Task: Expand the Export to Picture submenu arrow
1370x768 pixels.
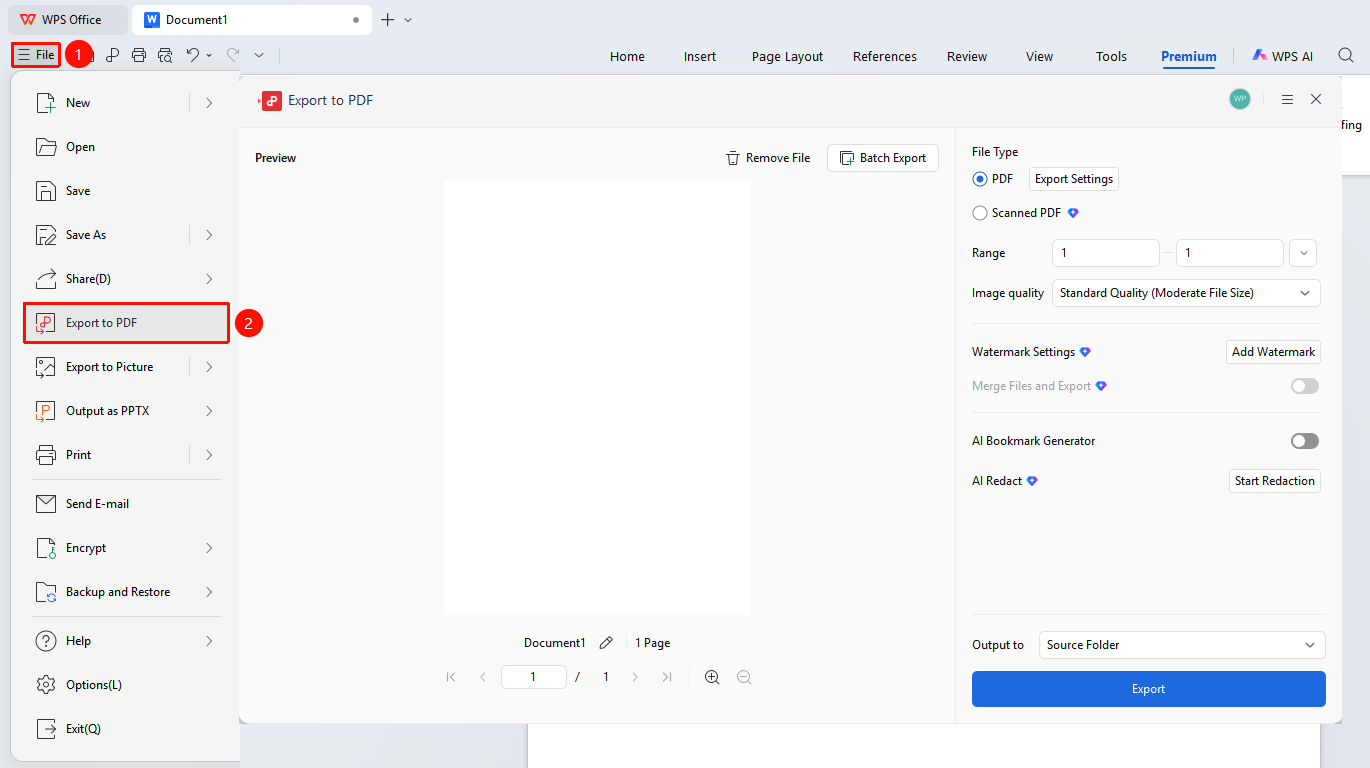Action: 209,367
